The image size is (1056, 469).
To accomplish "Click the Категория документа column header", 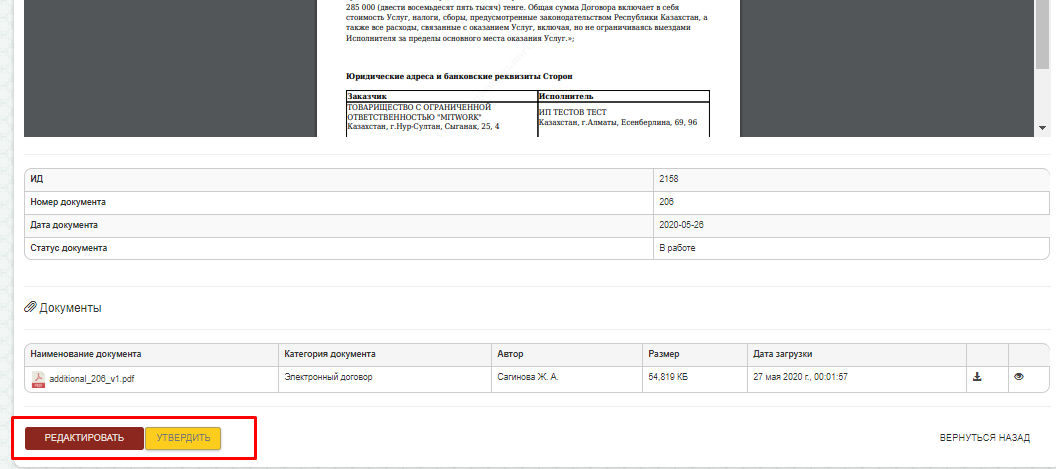I will click(330, 354).
